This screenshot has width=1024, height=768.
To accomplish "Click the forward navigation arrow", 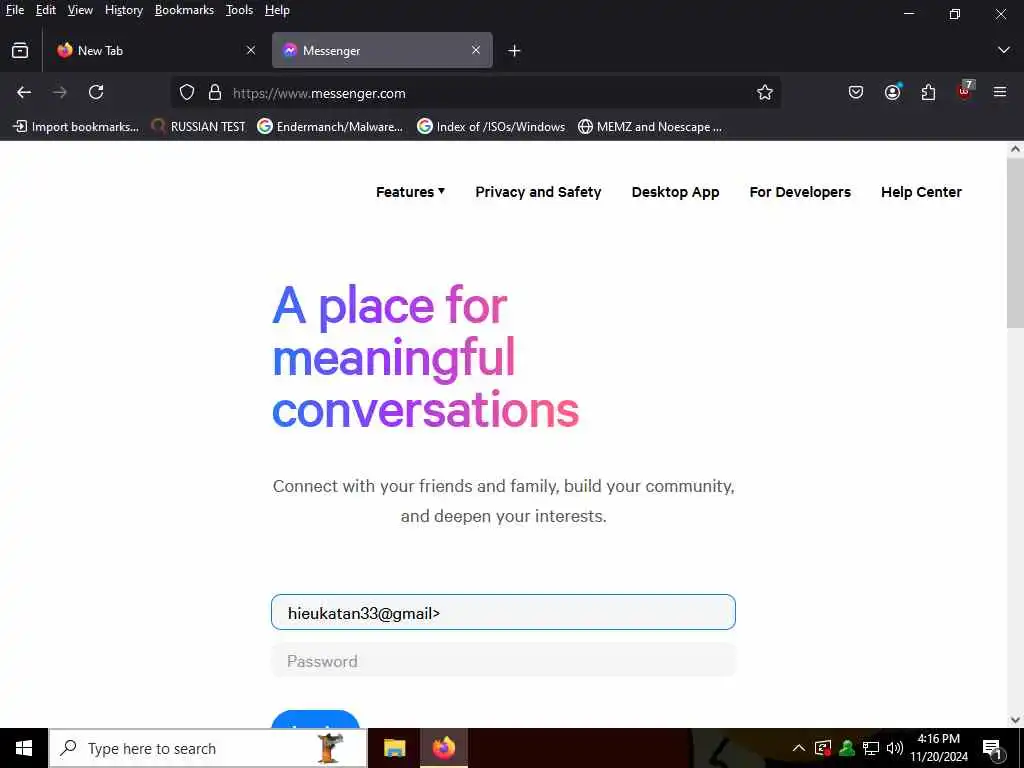I will 60,92.
